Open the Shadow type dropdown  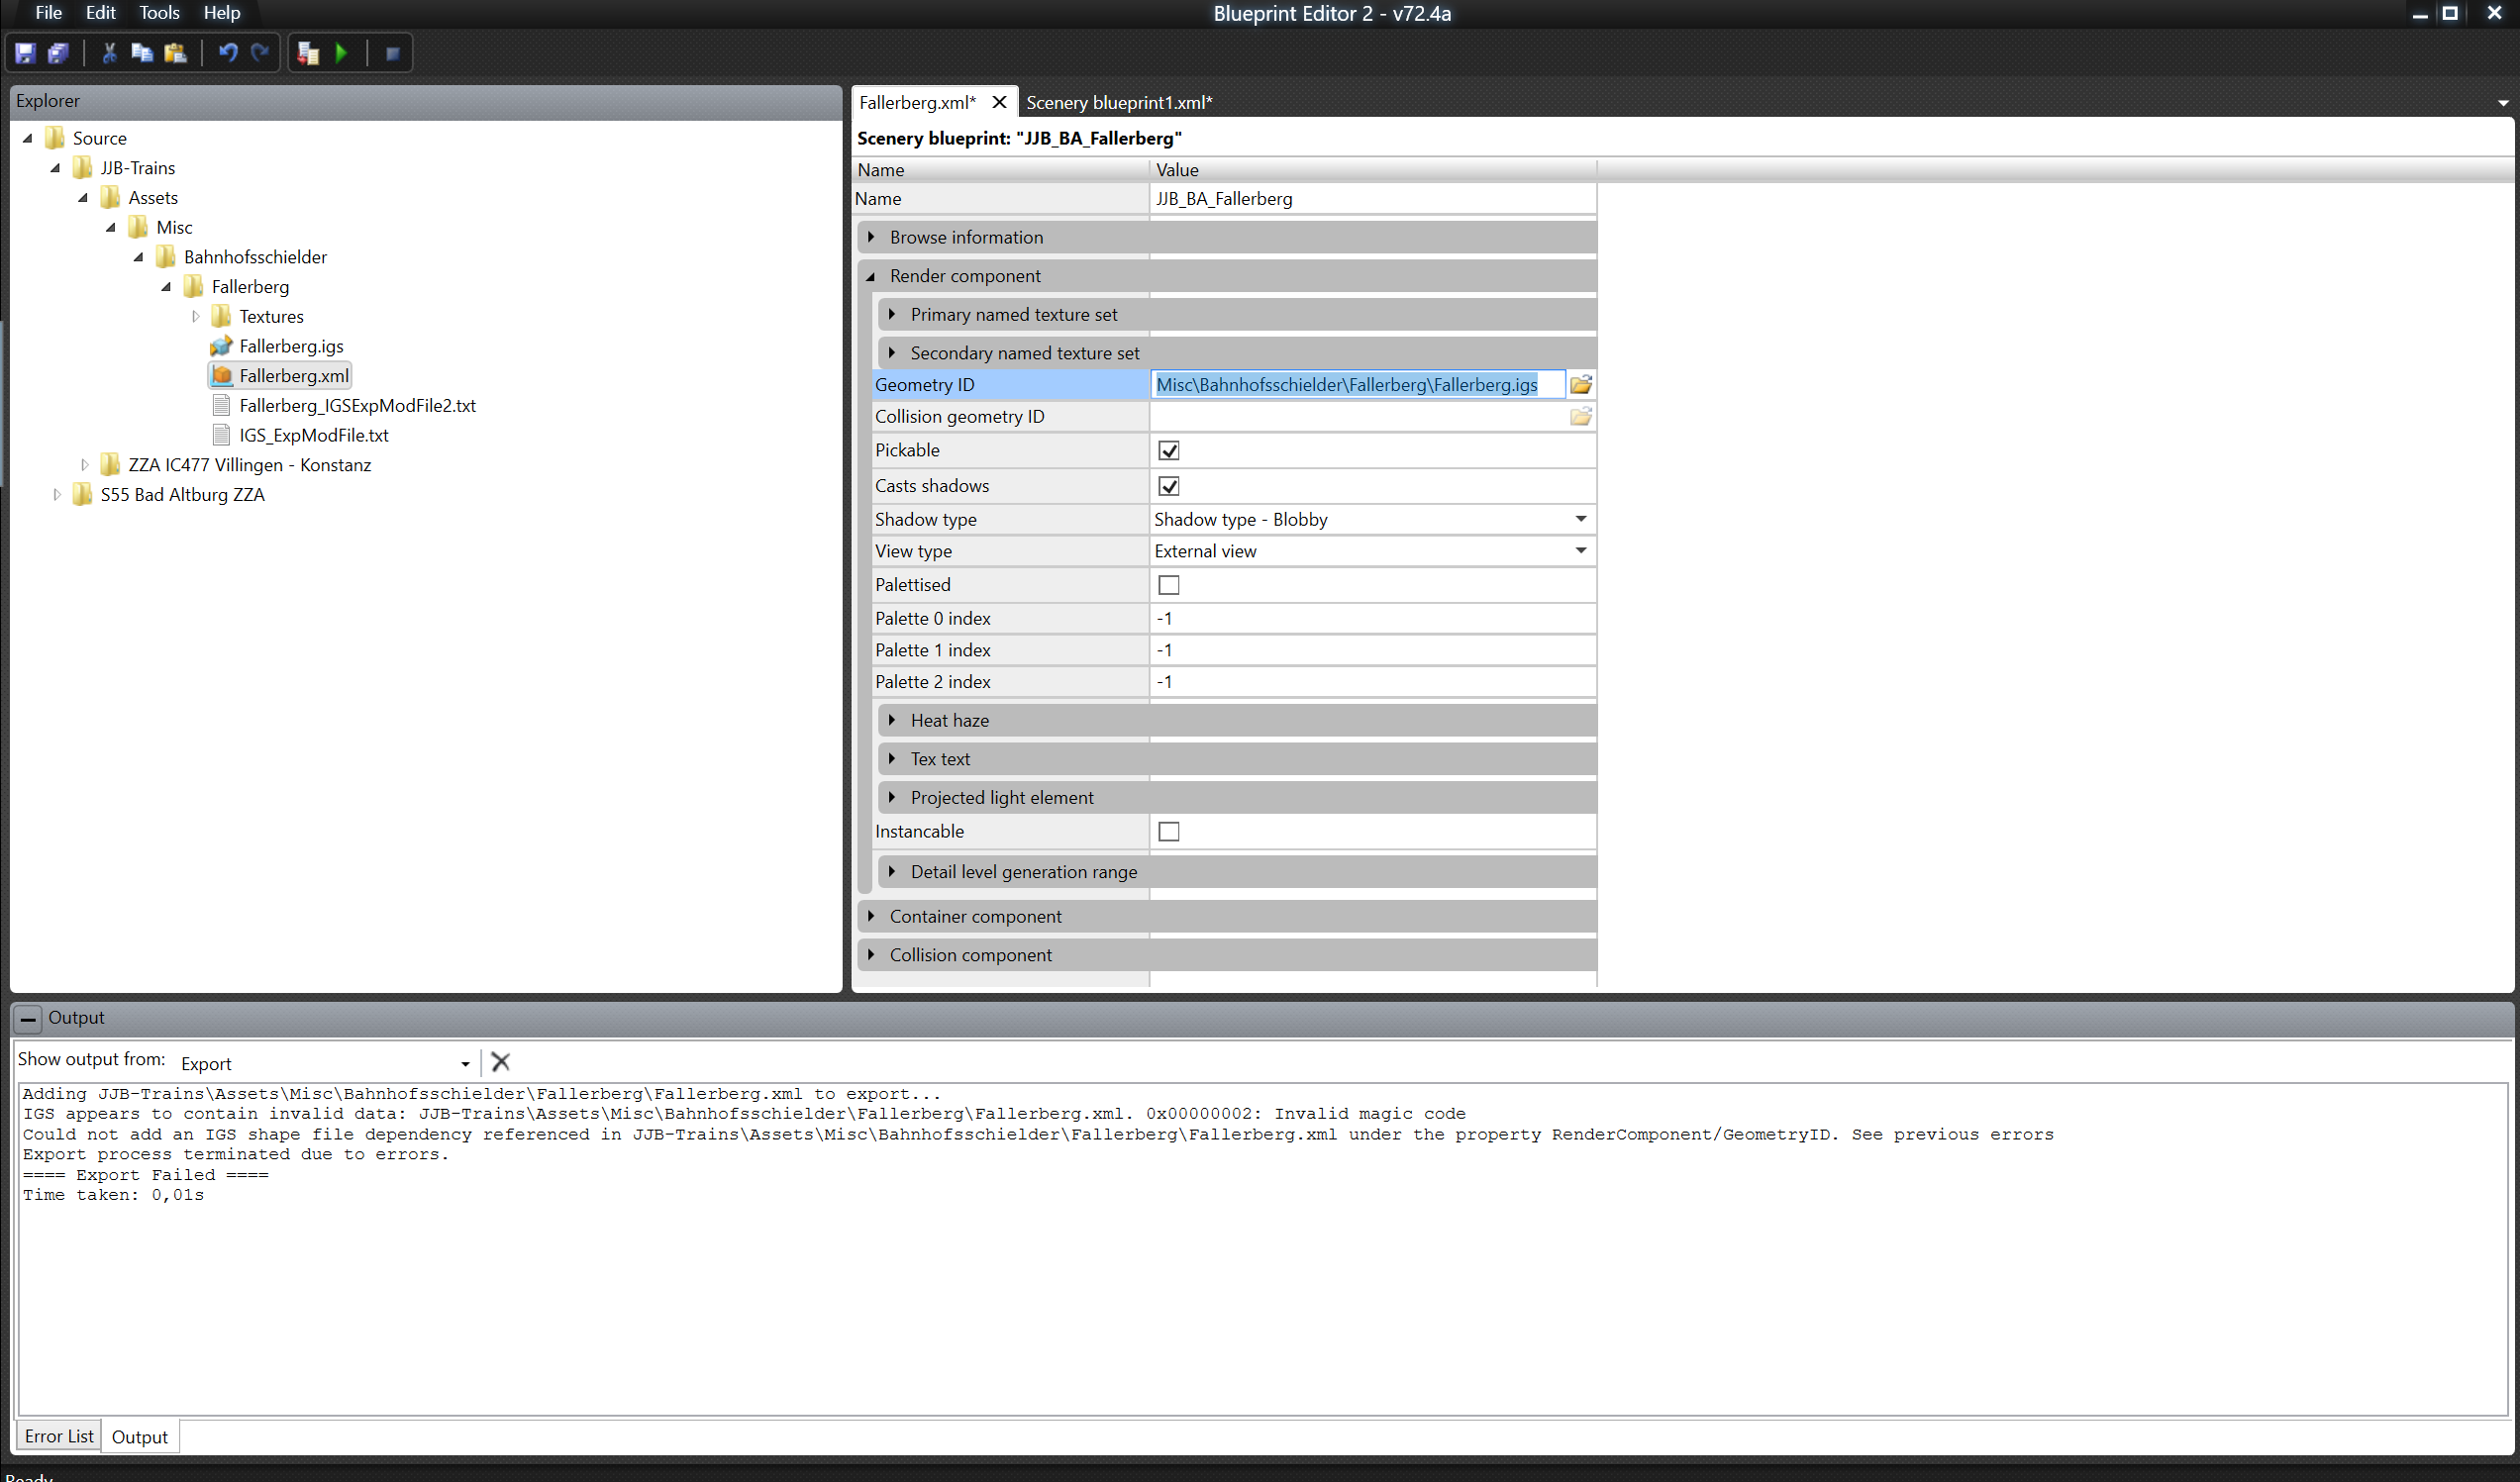pos(1580,519)
